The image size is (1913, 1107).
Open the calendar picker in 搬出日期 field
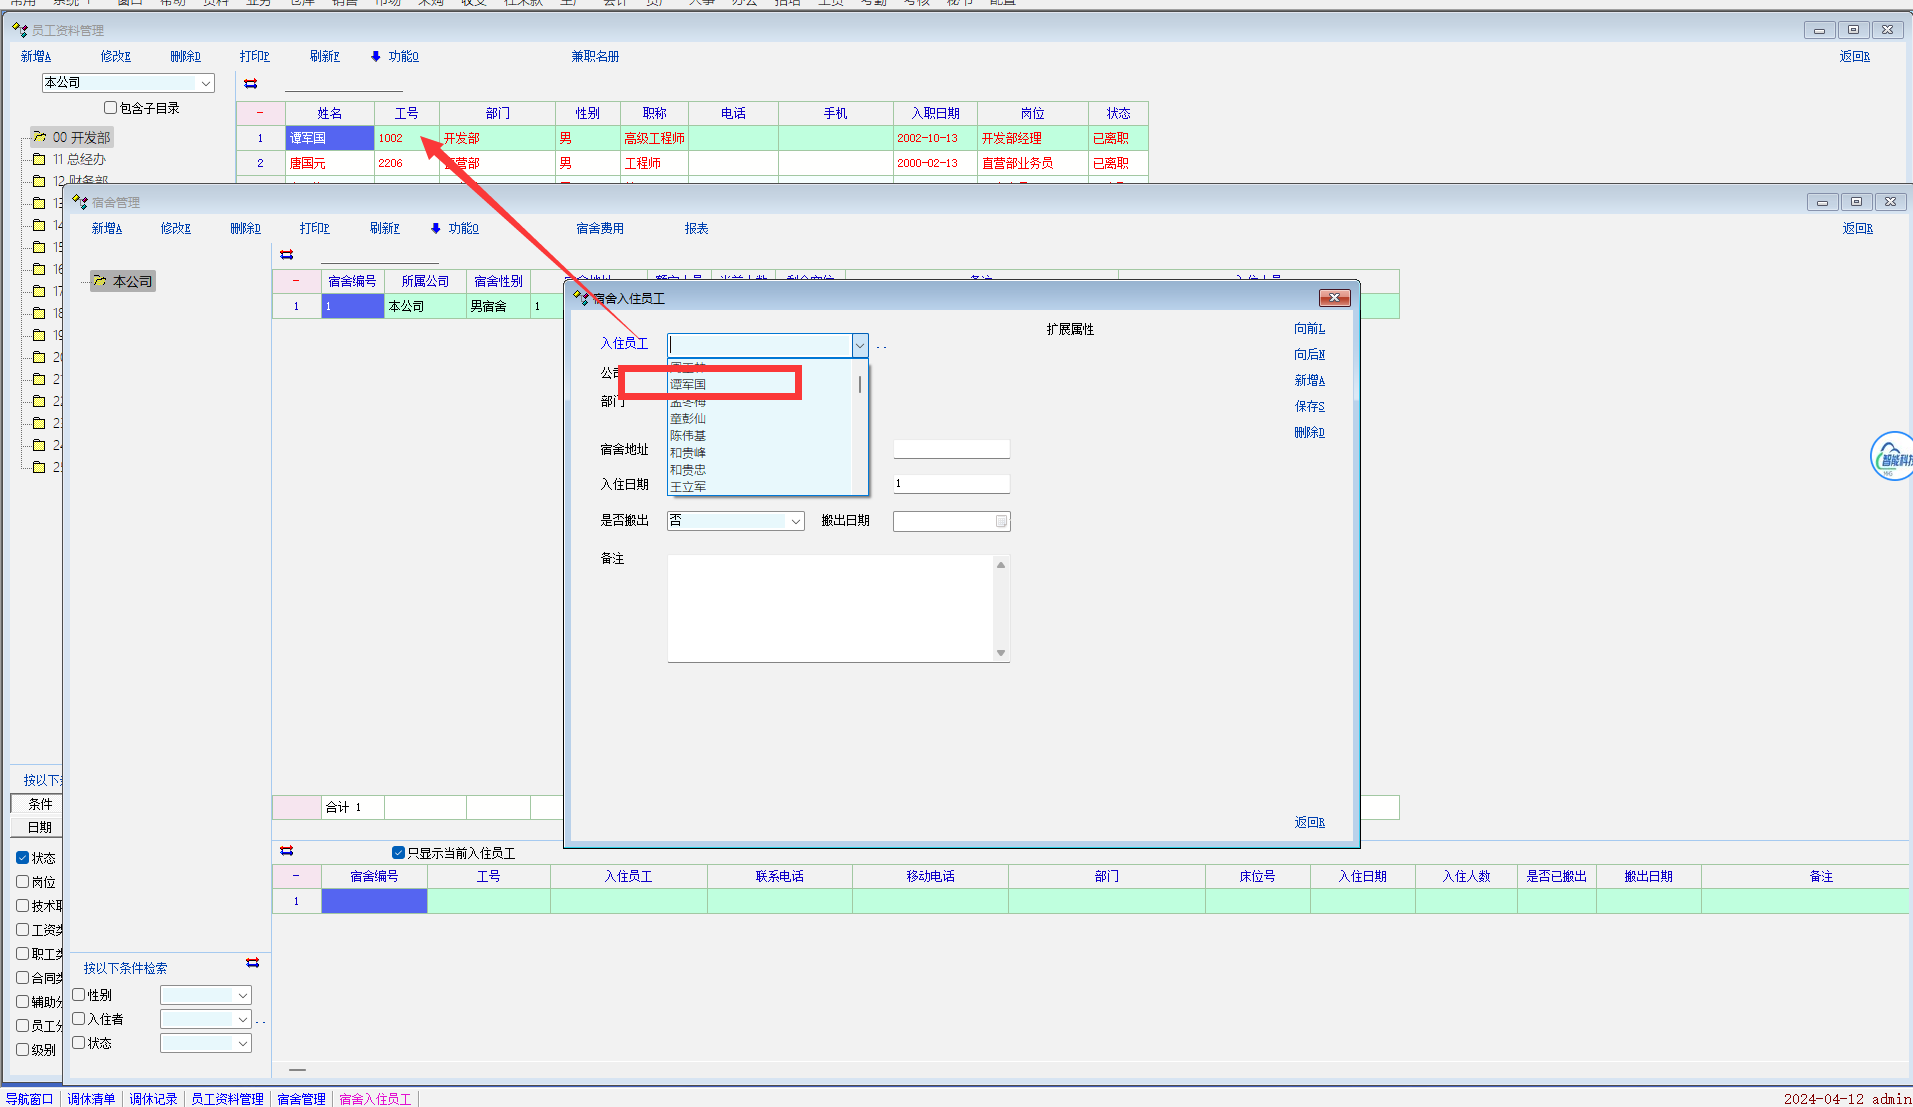[1001, 521]
